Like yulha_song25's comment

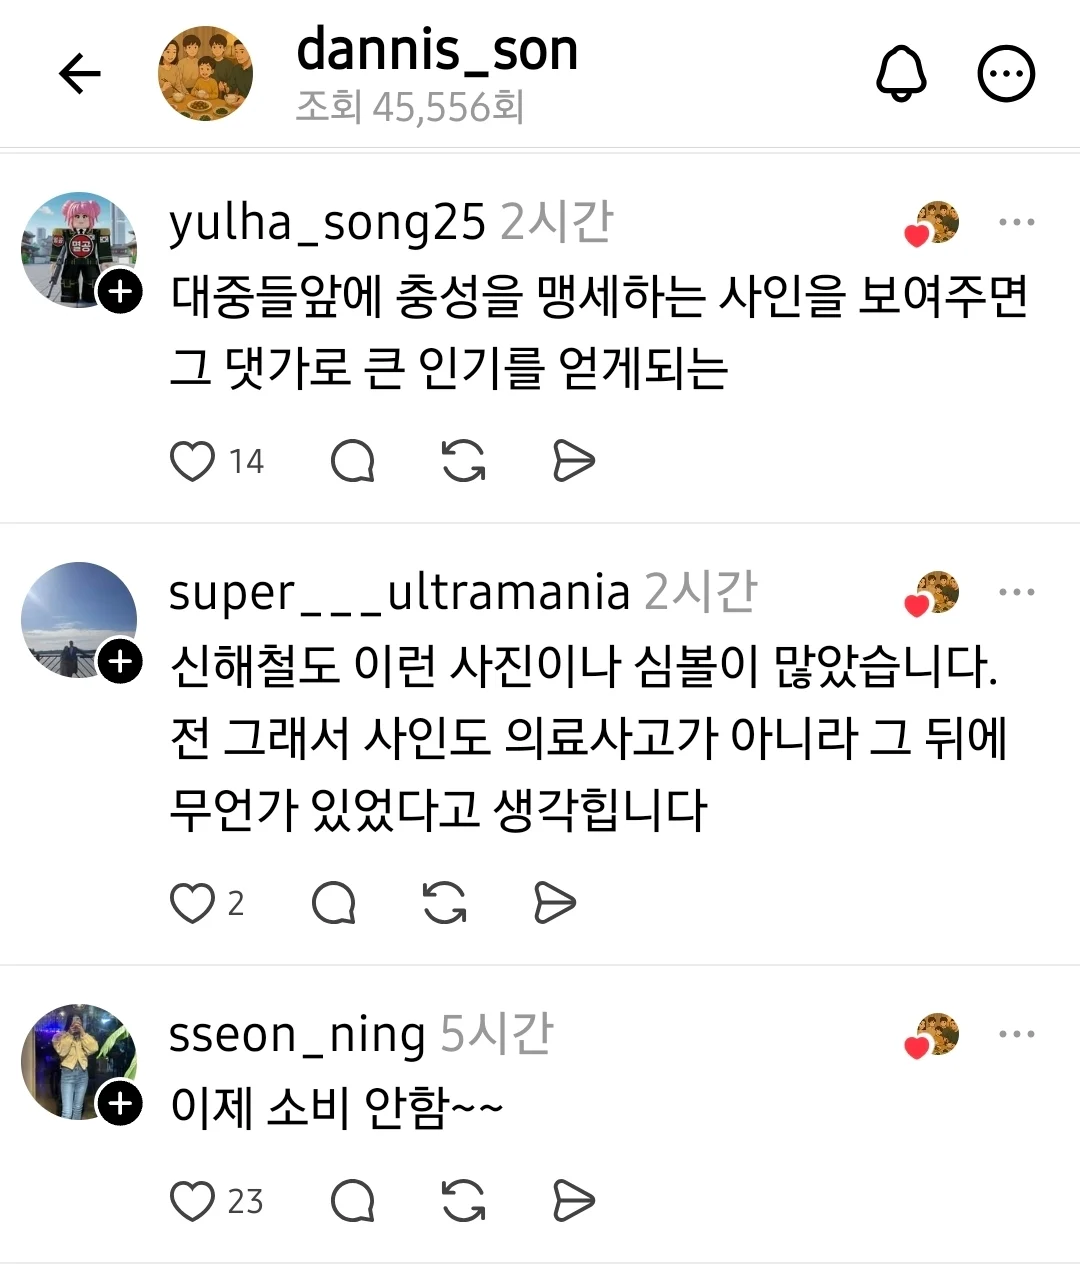click(x=192, y=461)
